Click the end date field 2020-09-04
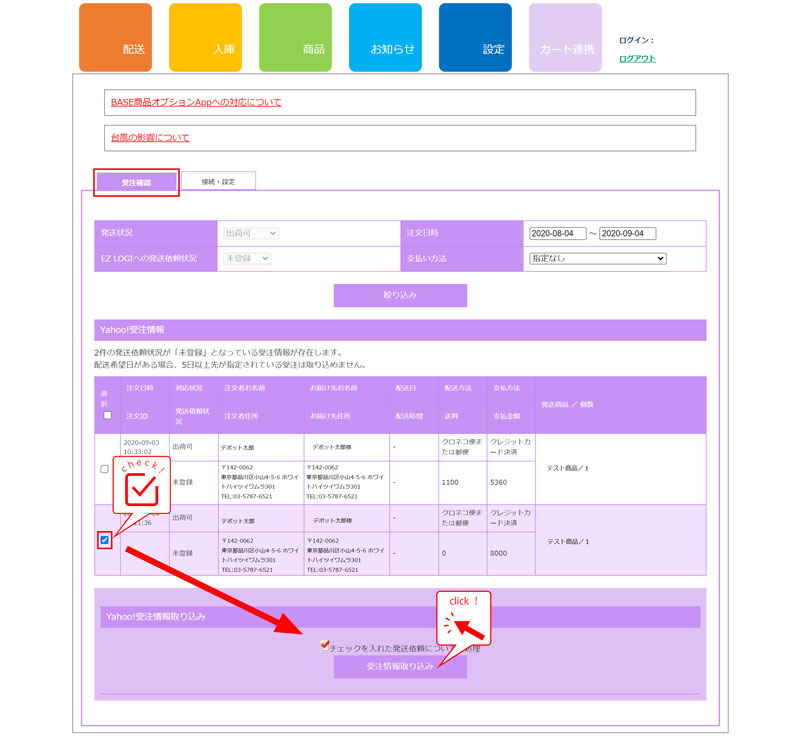 pos(627,233)
